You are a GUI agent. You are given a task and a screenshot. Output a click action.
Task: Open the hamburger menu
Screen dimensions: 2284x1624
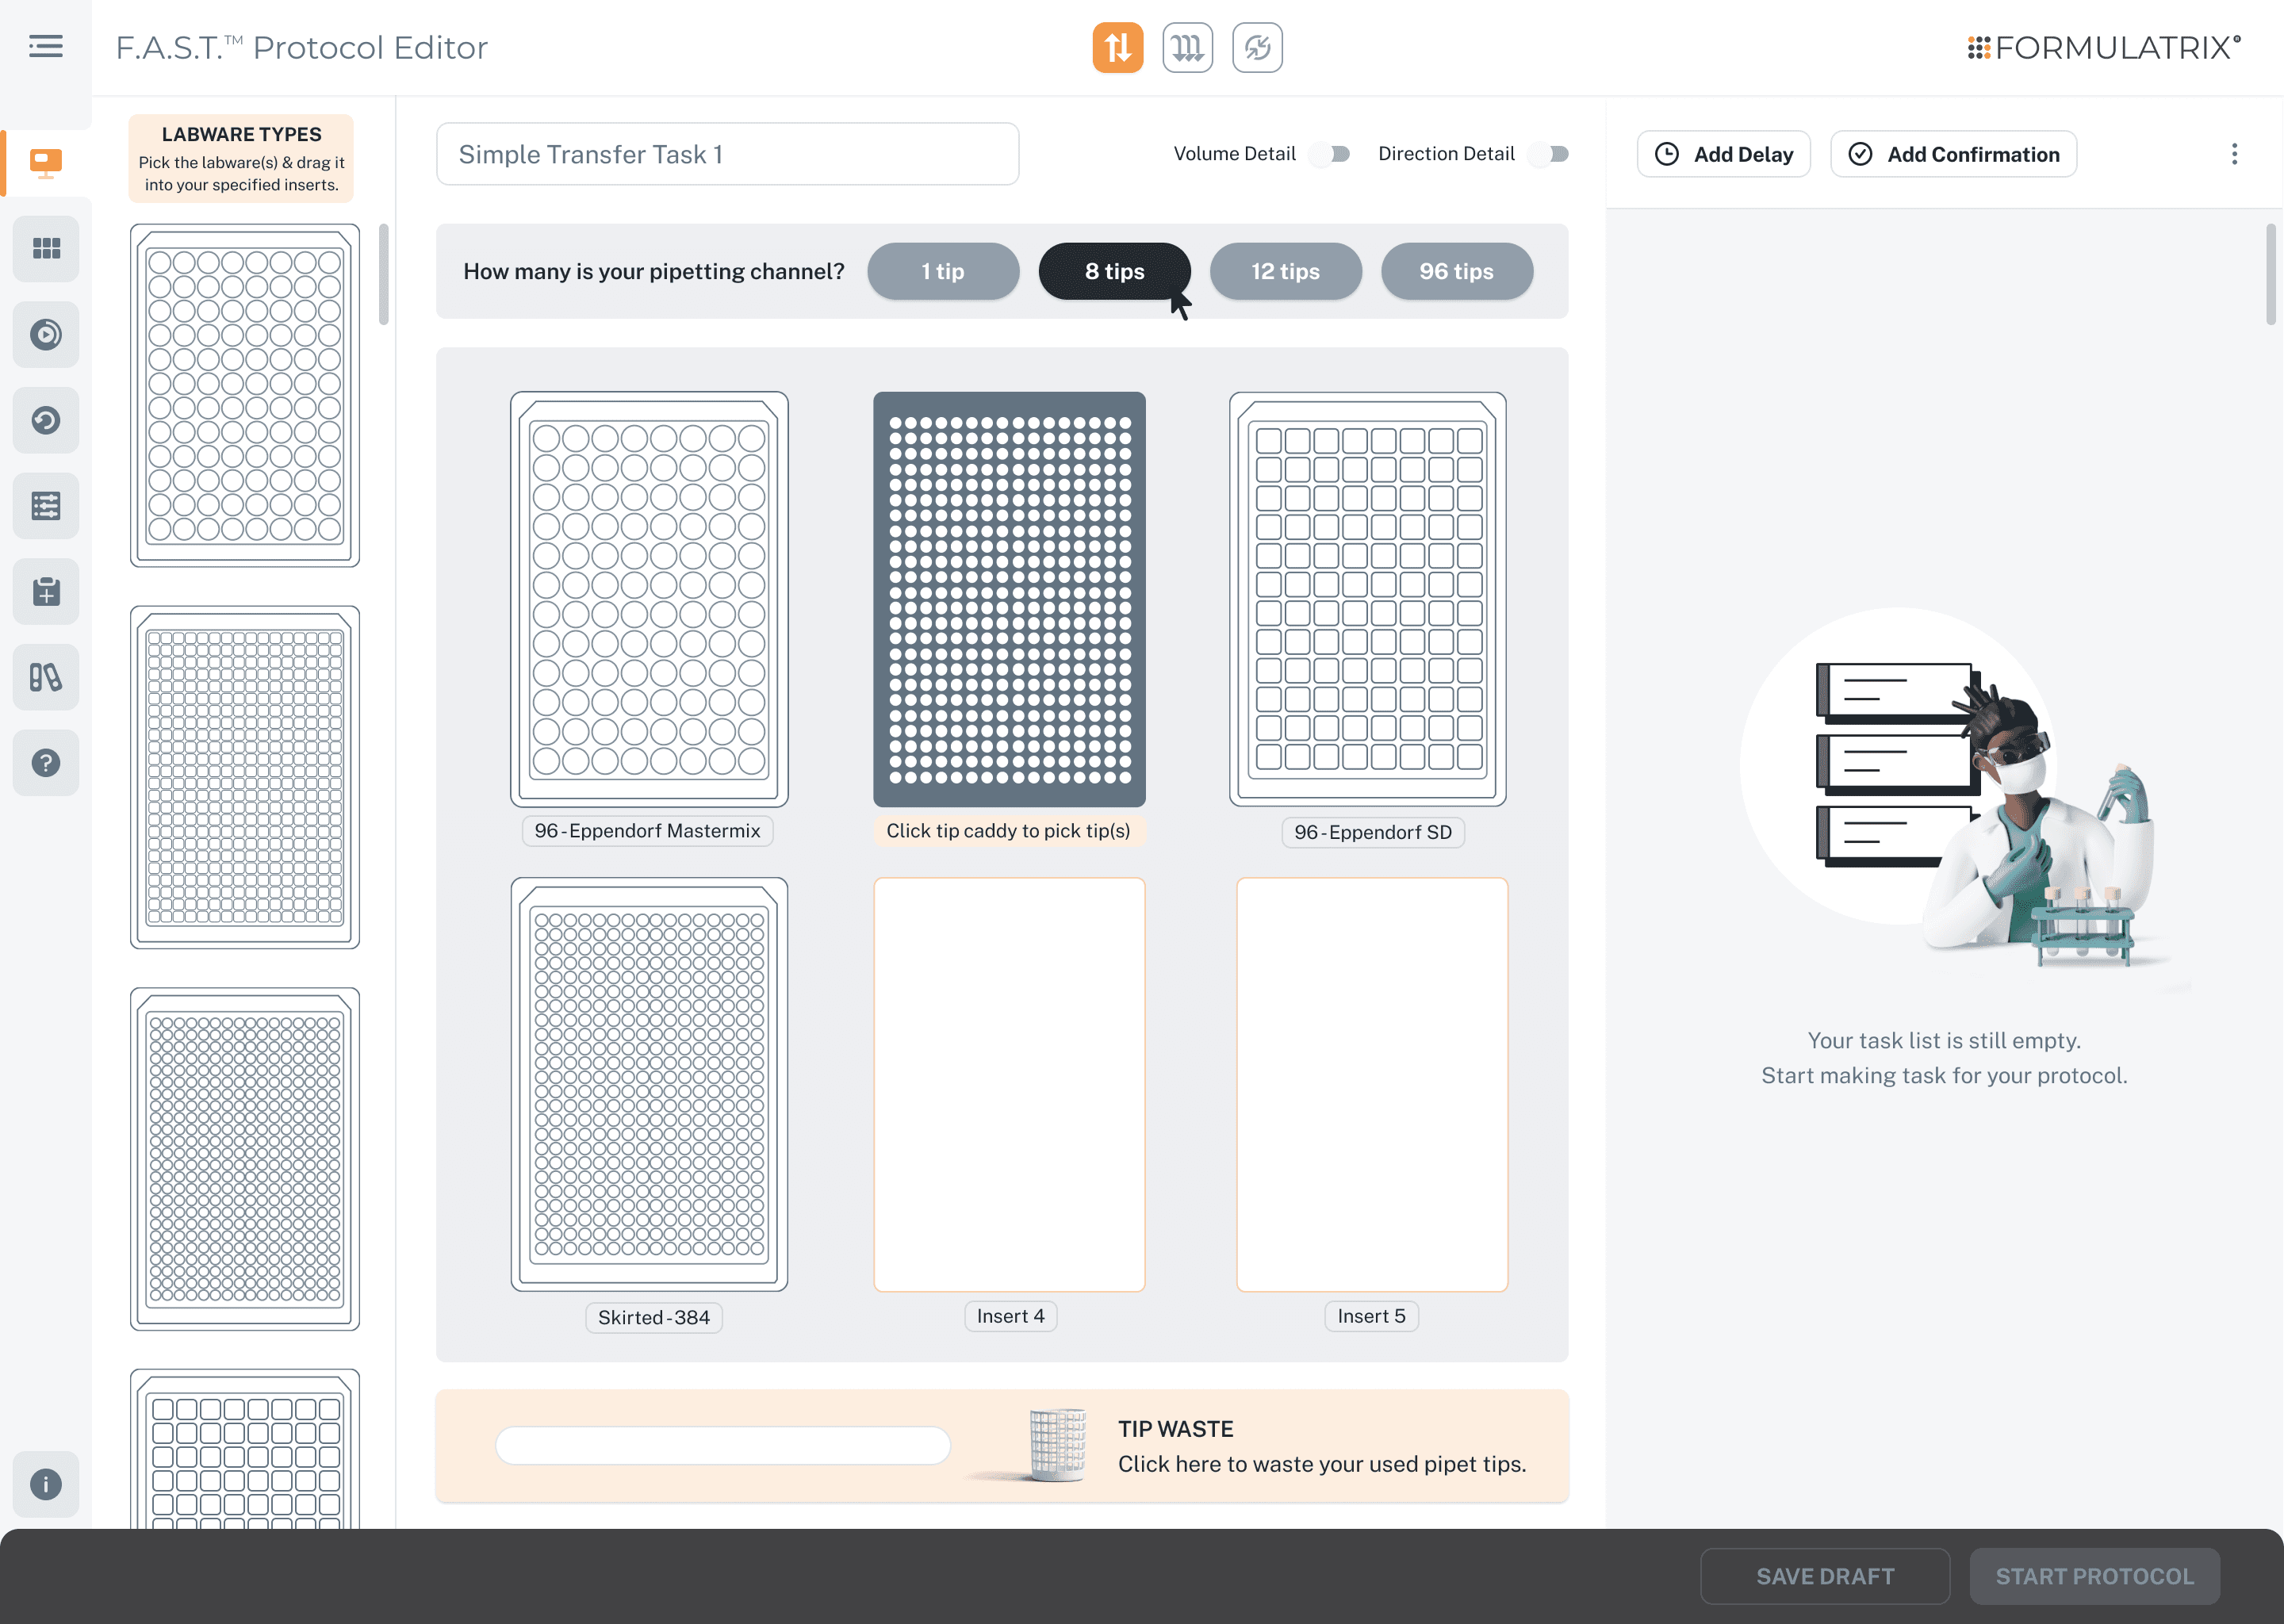pyautogui.click(x=46, y=46)
